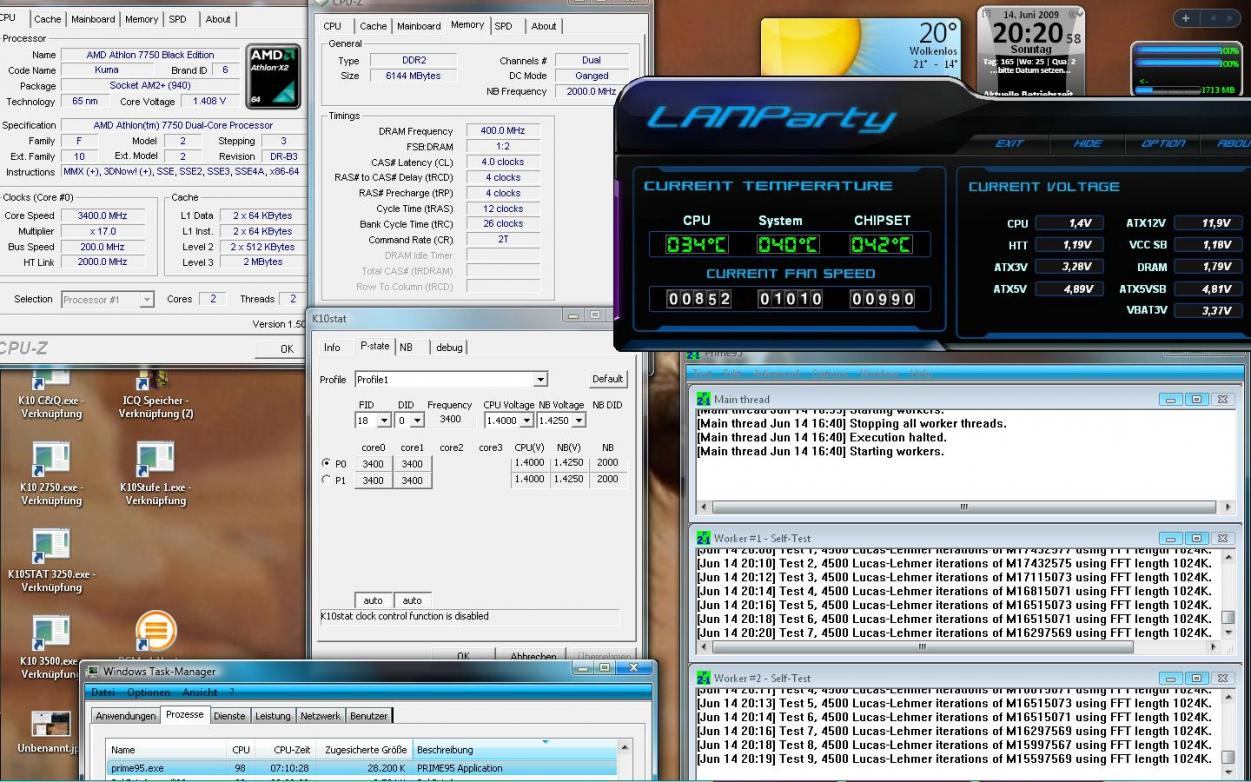This screenshot has width=1251, height=782.
Task: Switch to Netzwerk tab in Task-Manager
Action: 320,716
